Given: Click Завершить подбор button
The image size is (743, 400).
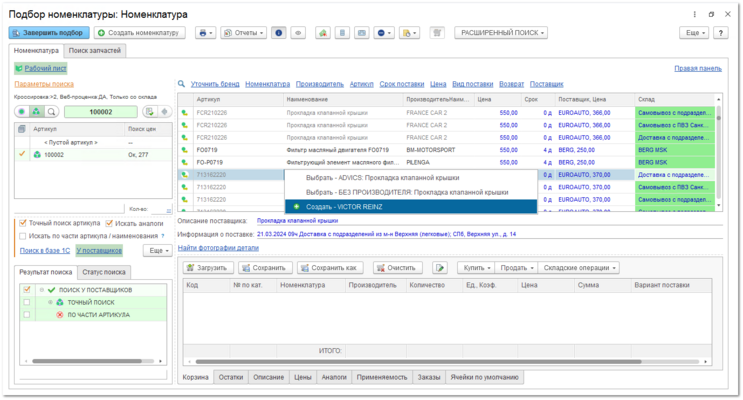Looking at the screenshot, I should pyautogui.click(x=49, y=33).
